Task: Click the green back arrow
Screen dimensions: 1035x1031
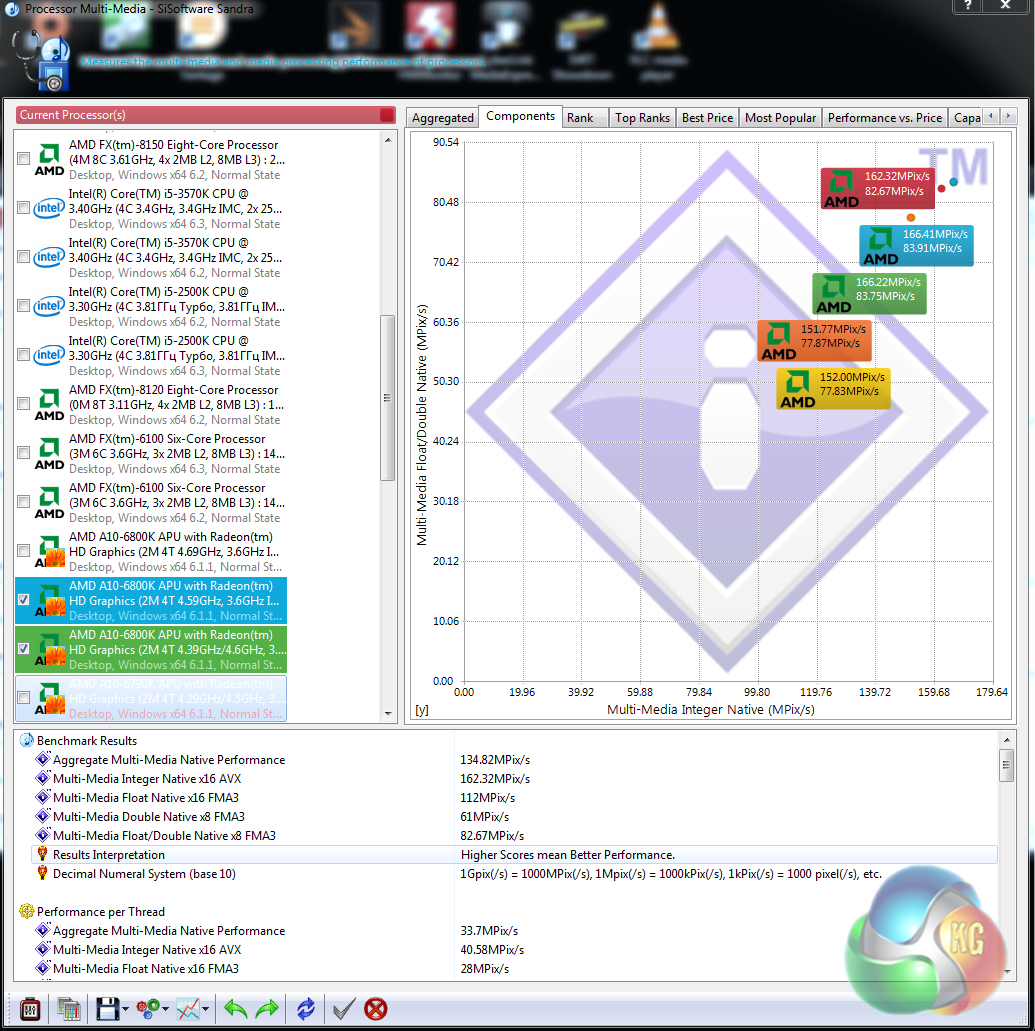Action: click(x=236, y=1009)
